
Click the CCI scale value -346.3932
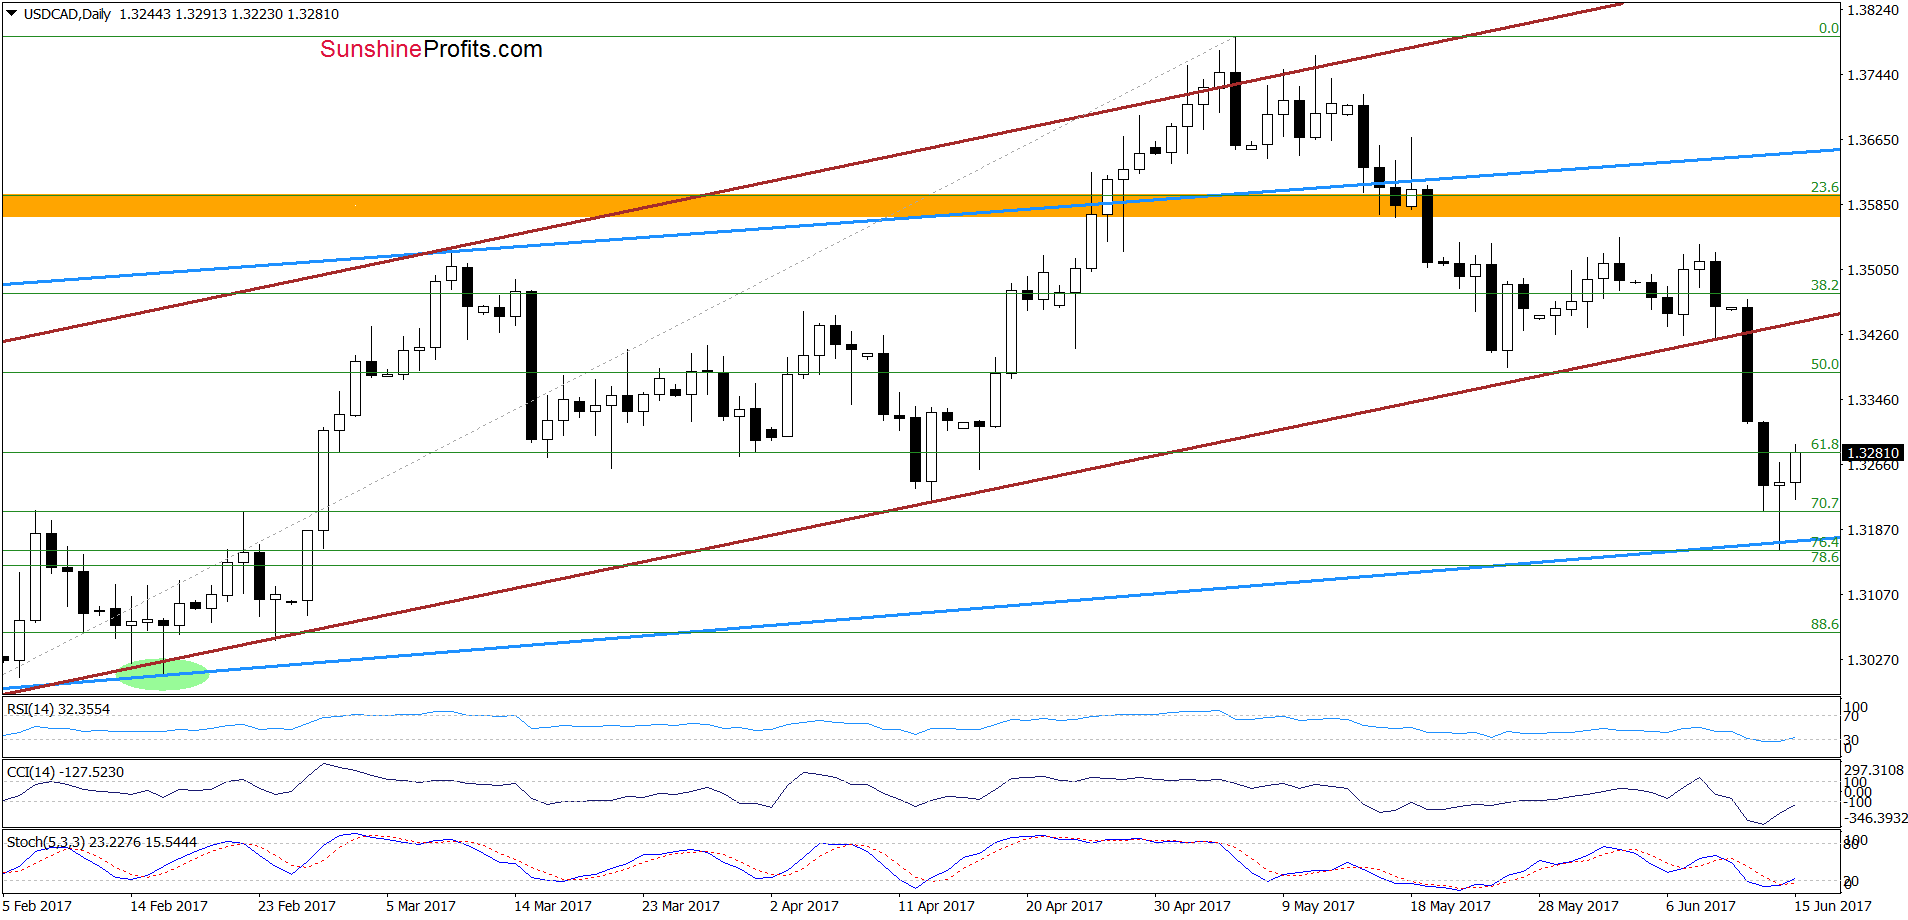1875,818
